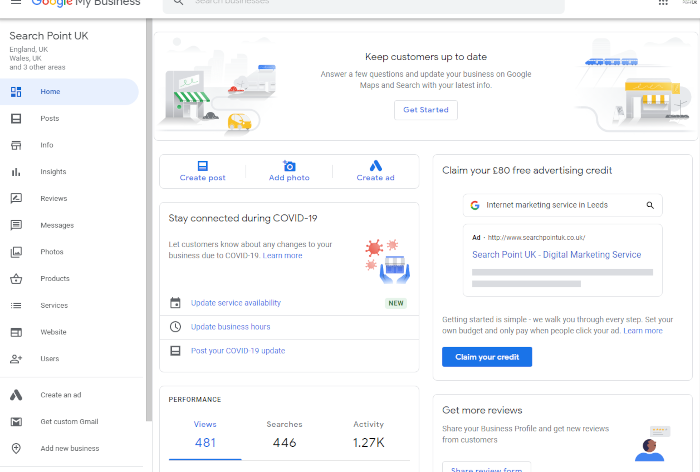The width and height of the screenshot is (700, 472).
Task: Open Search Point UK - Digital Marketing Service ad link
Action: [x=557, y=255]
